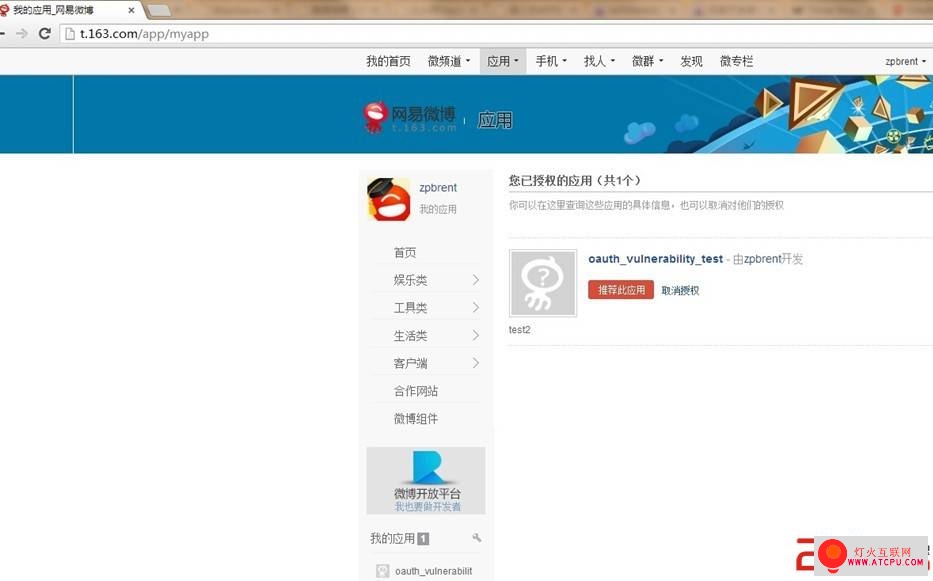Click the 我的应用 heading with count badge
The image size is (933, 581).
[x=399, y=539]
